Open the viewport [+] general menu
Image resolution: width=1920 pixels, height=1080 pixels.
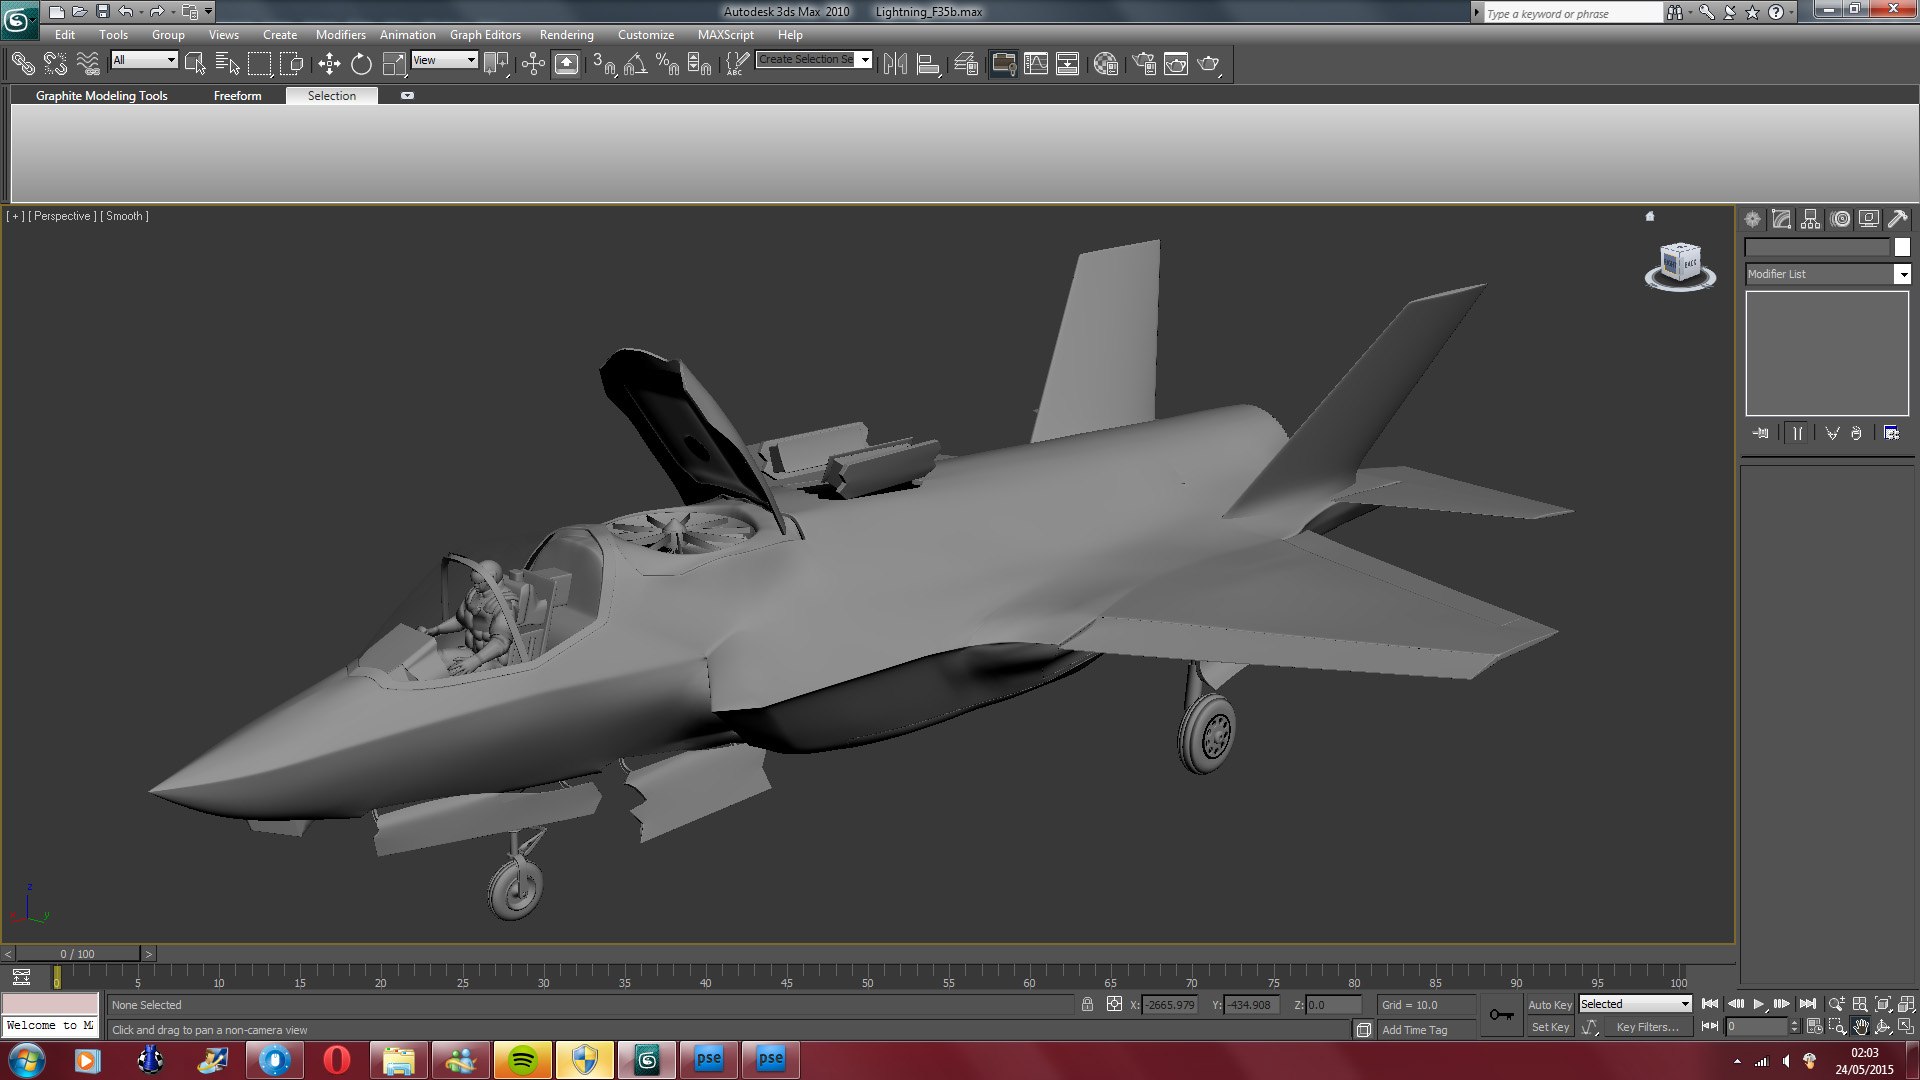pyautogui.click(x=15, y=216)
